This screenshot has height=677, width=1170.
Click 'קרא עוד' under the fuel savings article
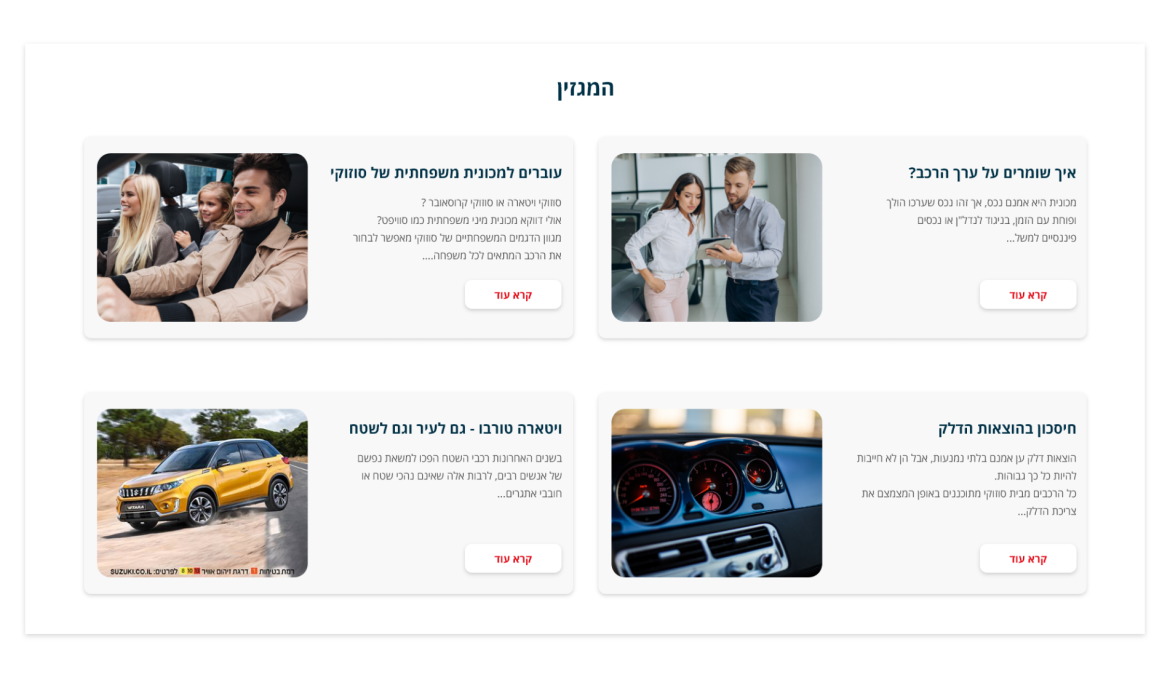[1027, 558]
